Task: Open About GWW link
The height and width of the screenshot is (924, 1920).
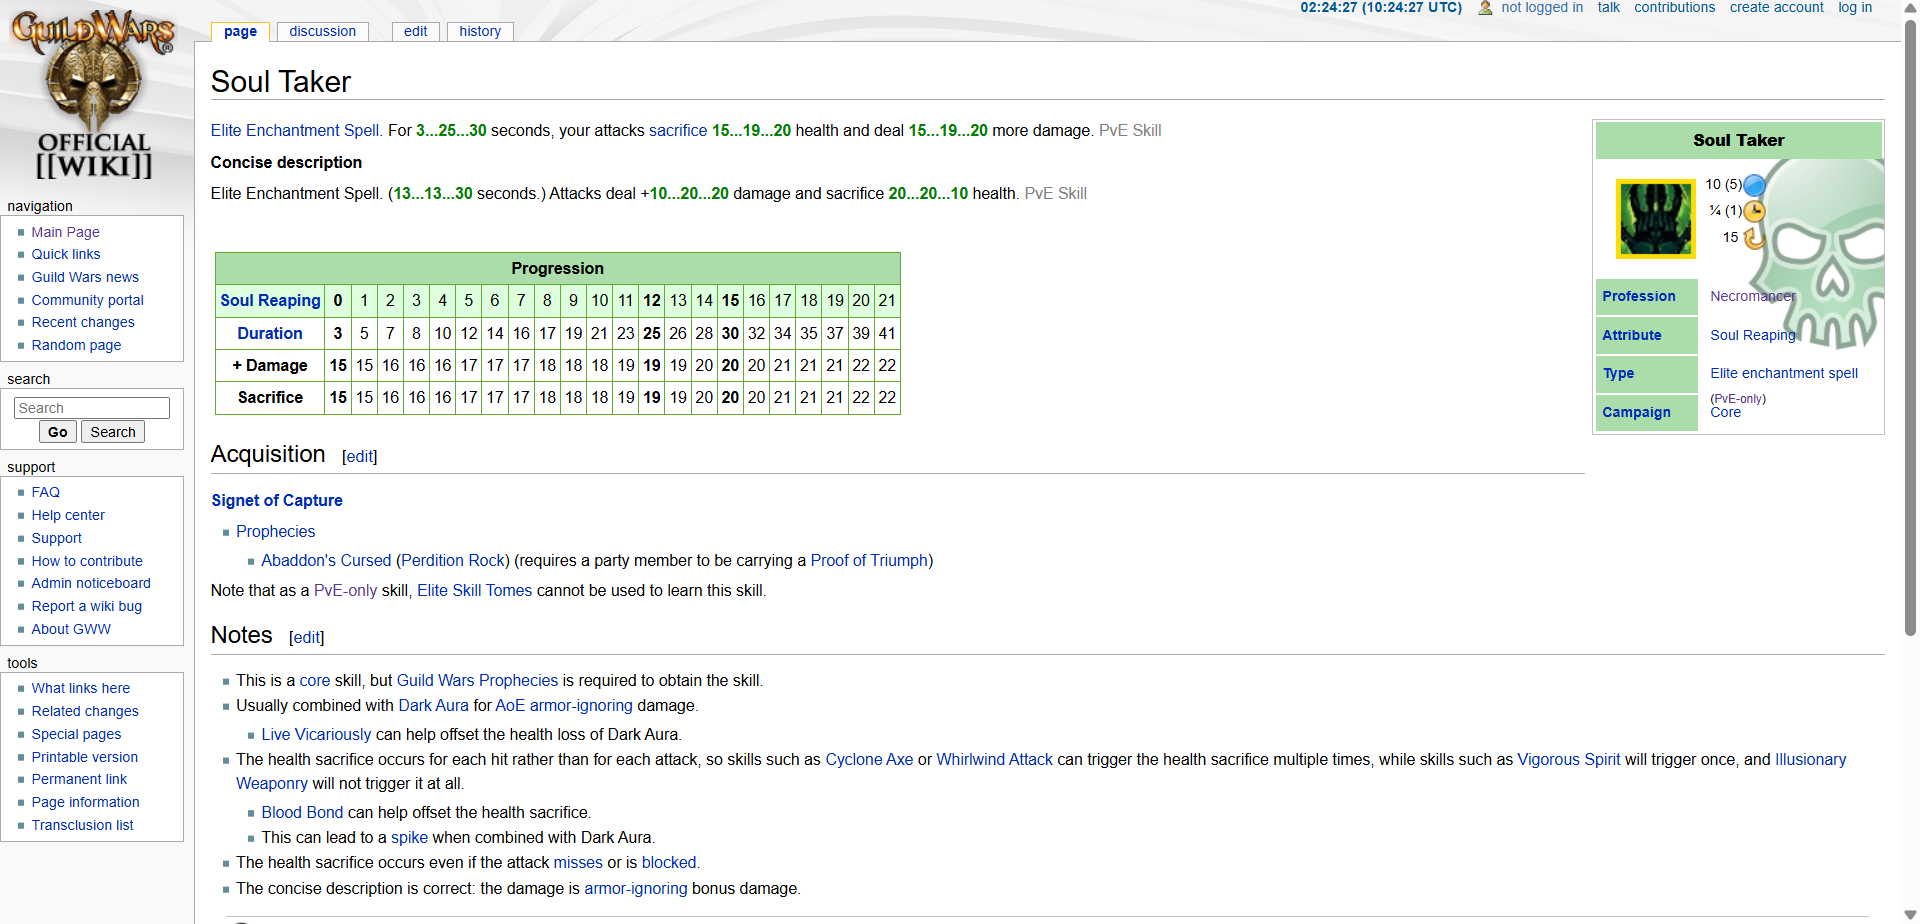Action: [71, 629]
